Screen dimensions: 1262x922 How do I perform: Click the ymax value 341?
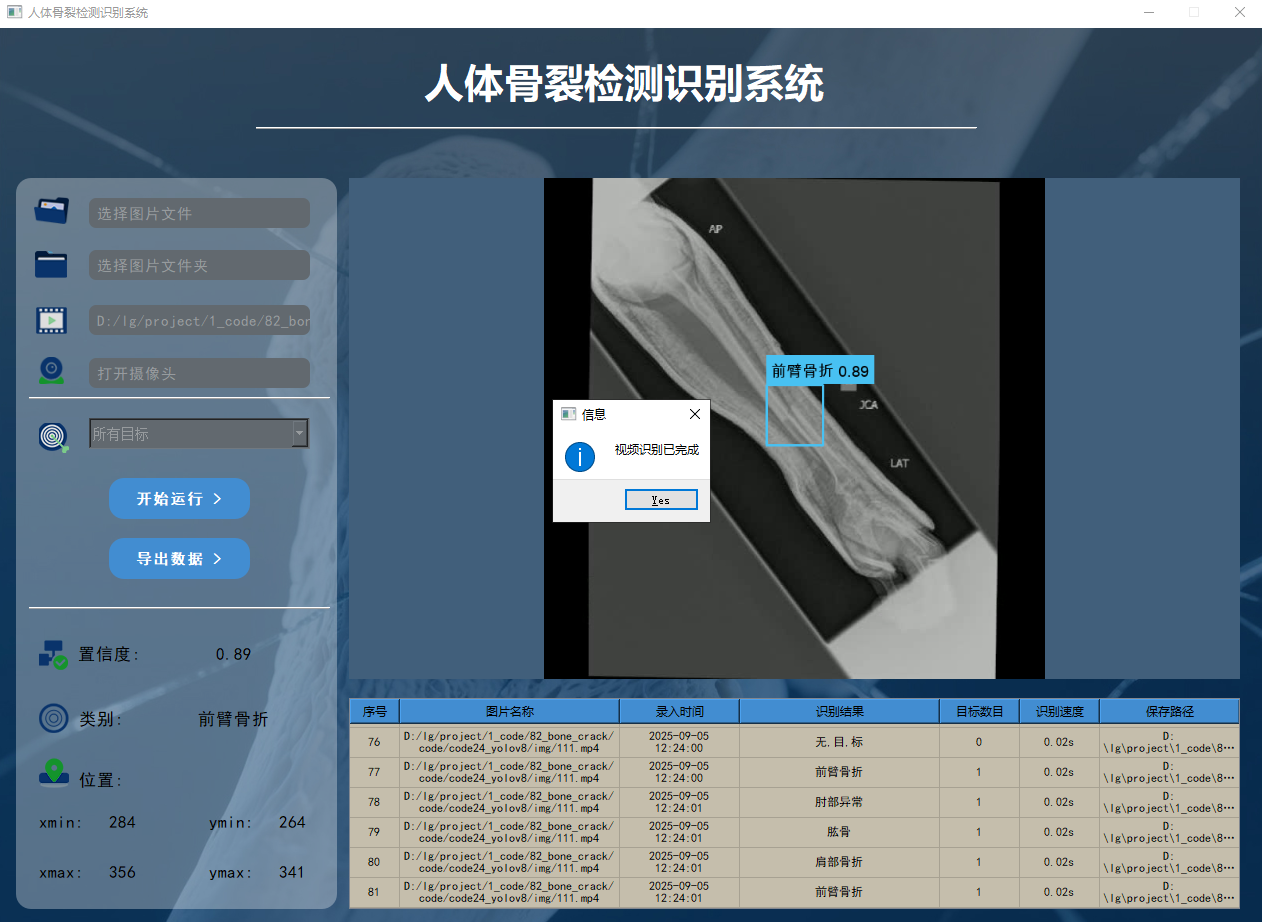click(x=292, y=873)
